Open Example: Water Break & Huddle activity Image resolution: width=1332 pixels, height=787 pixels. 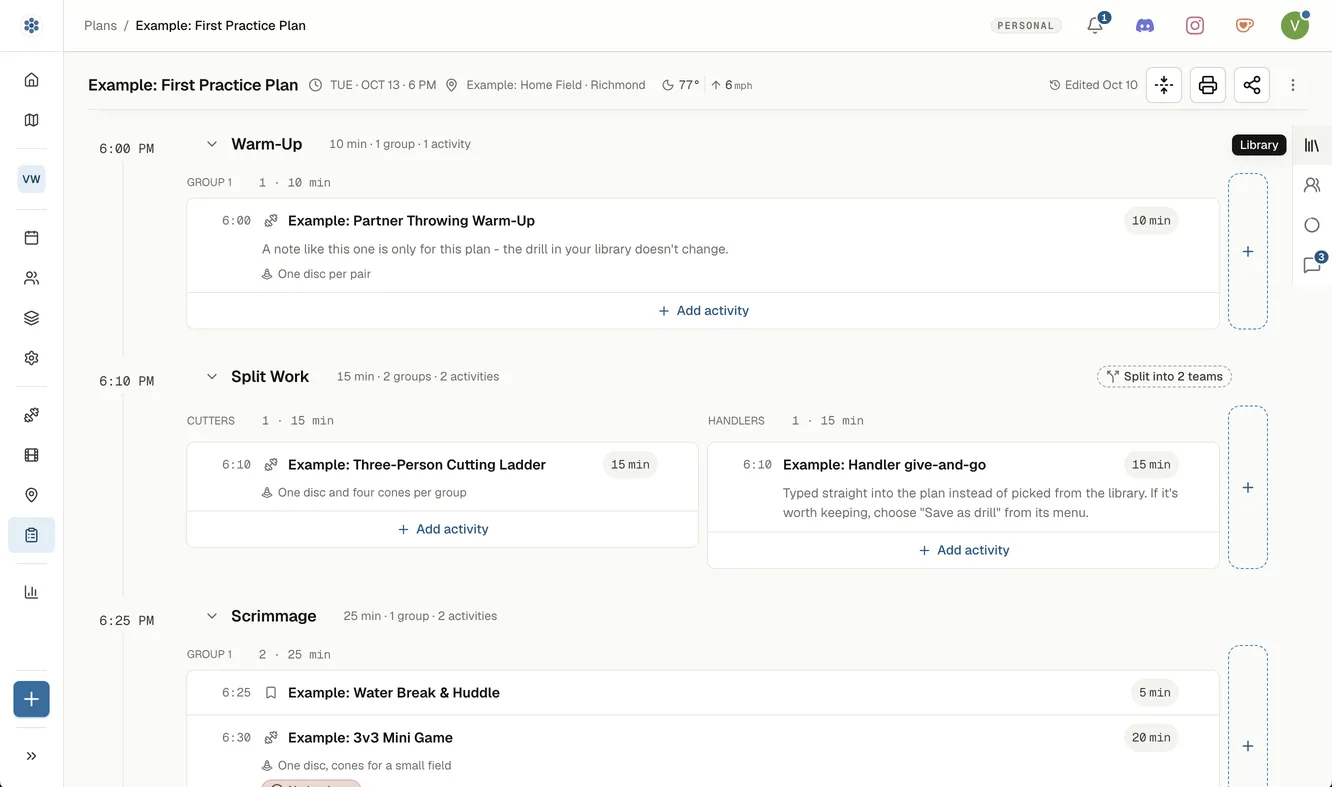[x=394, y=693]
